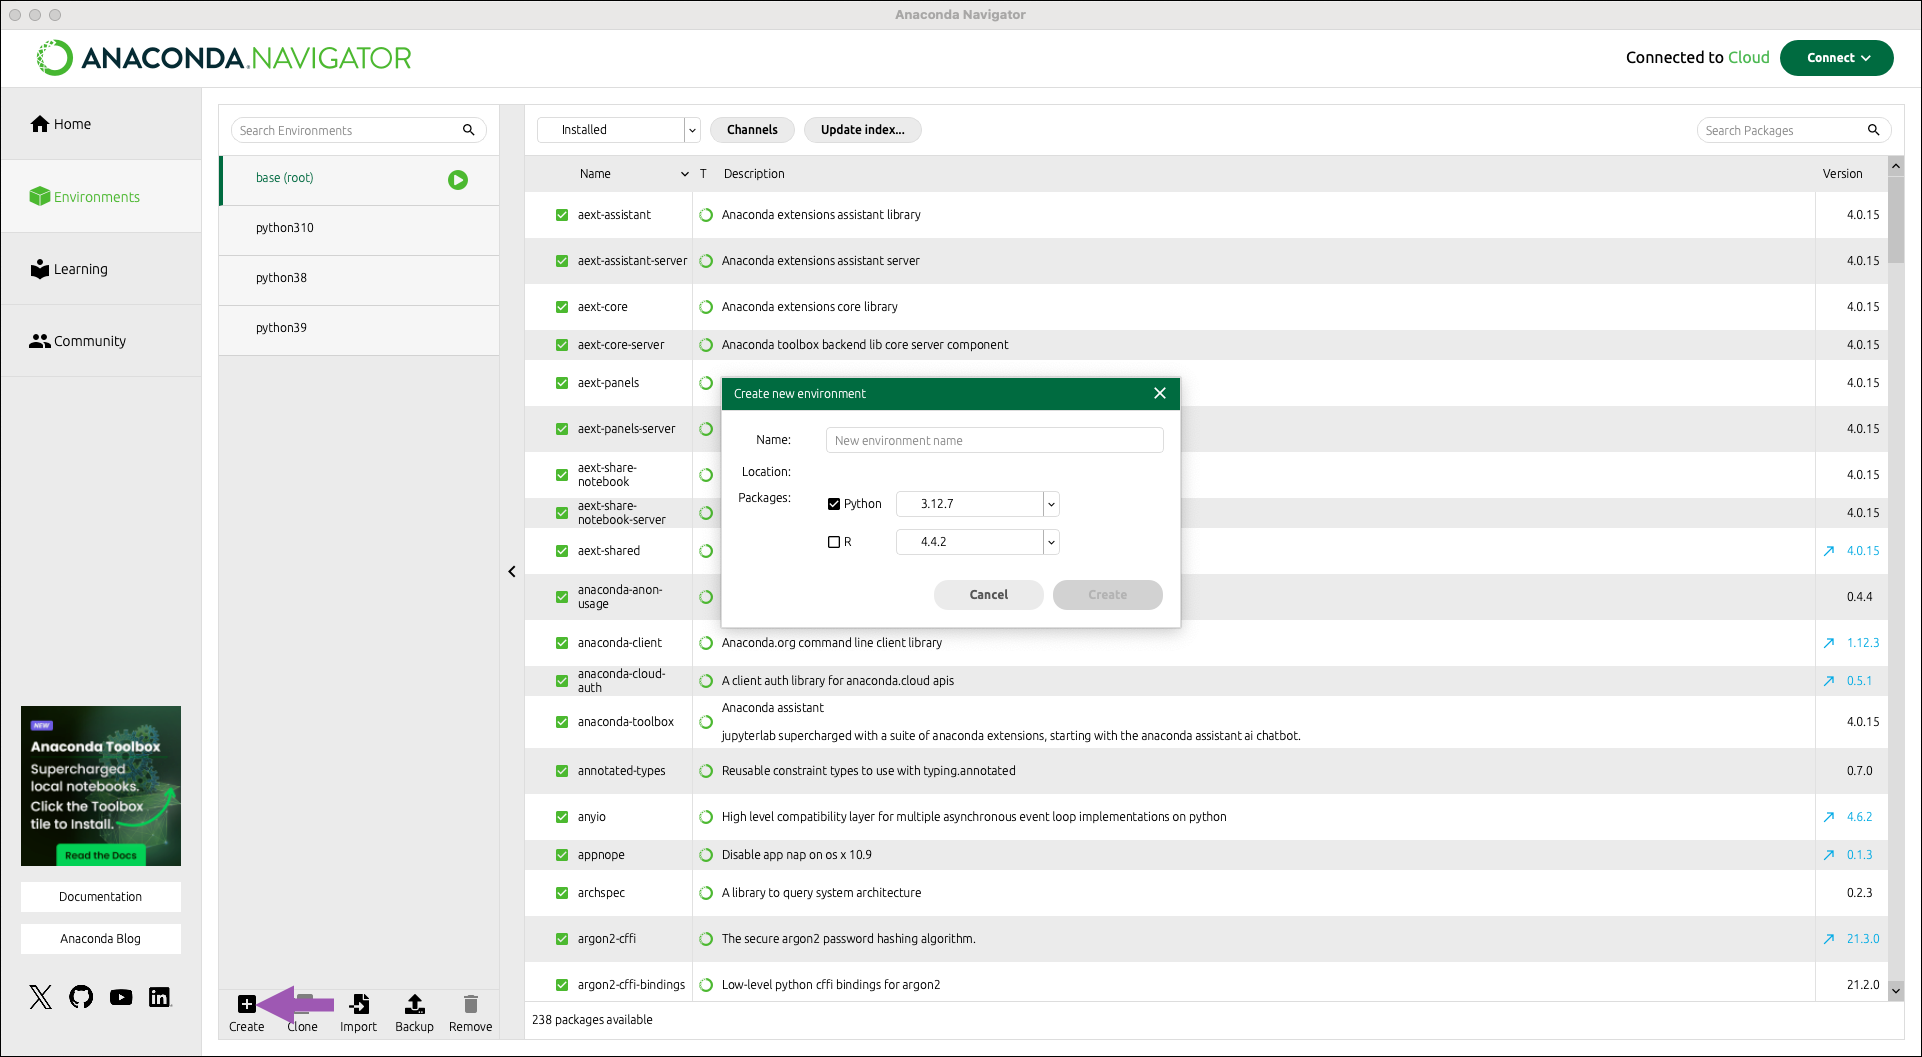Open the Installed package filter dropdown
This screenshot has height=1057, width=1922.
pos(619,130)
